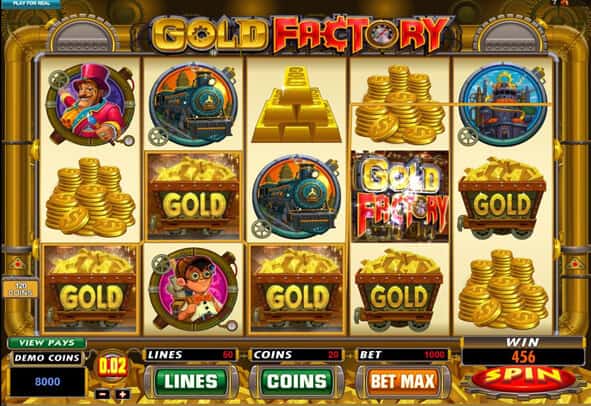Click the green LINES button
Viewport: 591px width, 406px height.
[191, 382]
